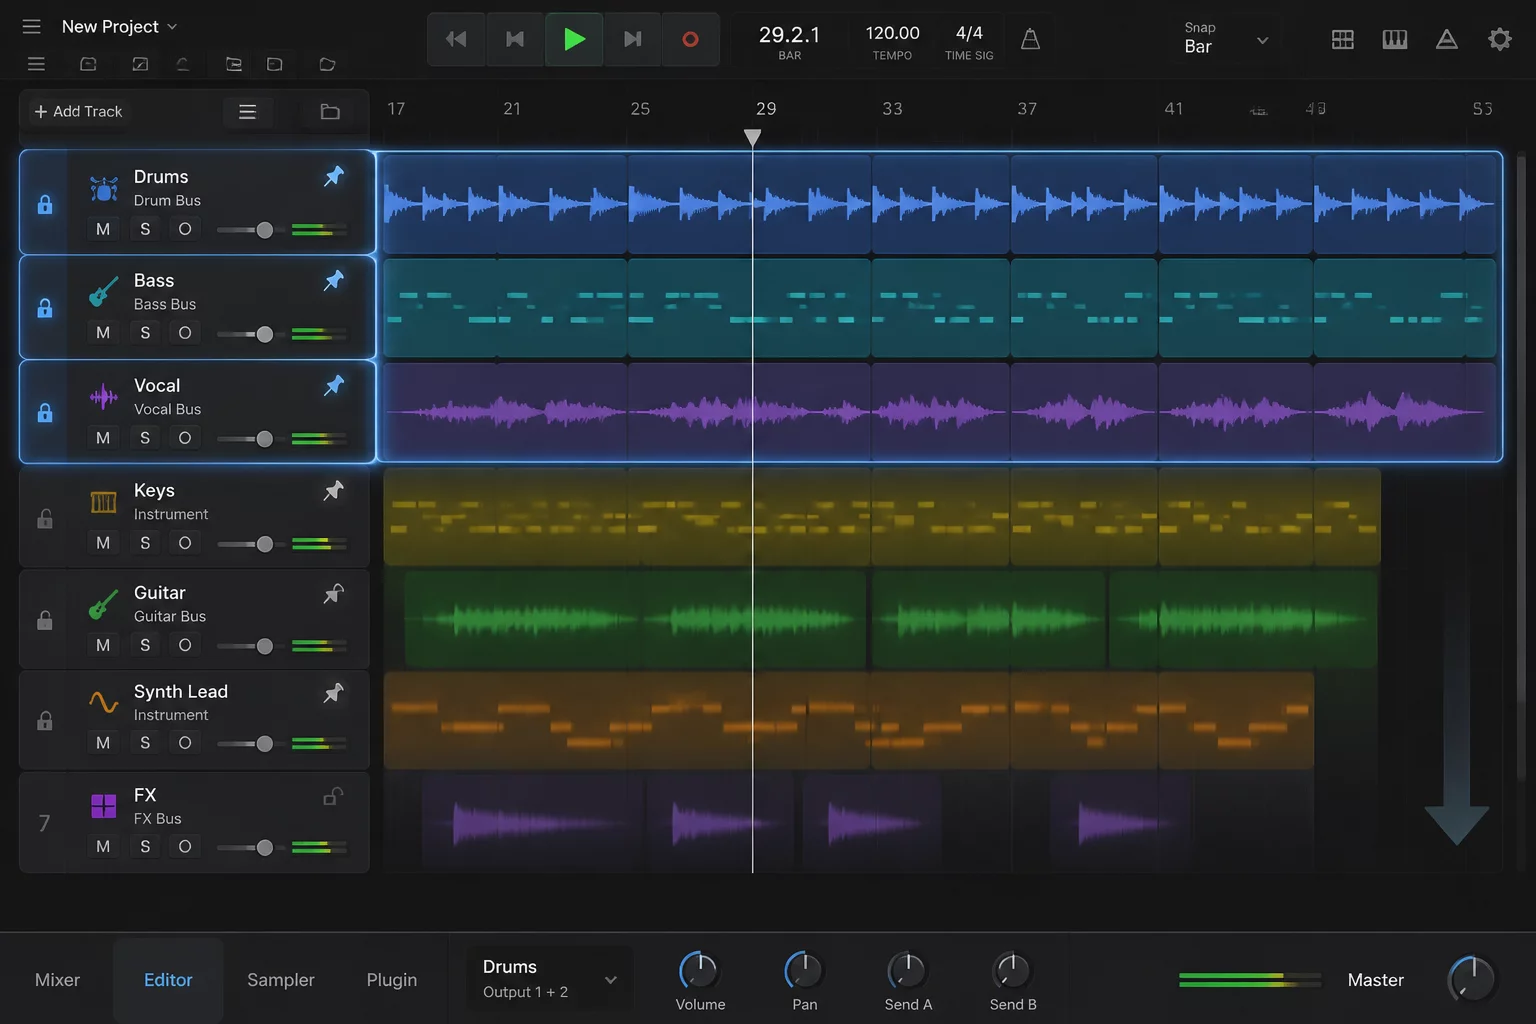
Task: Unlock the Vocal track lock
Action: (x=45, y=412)
